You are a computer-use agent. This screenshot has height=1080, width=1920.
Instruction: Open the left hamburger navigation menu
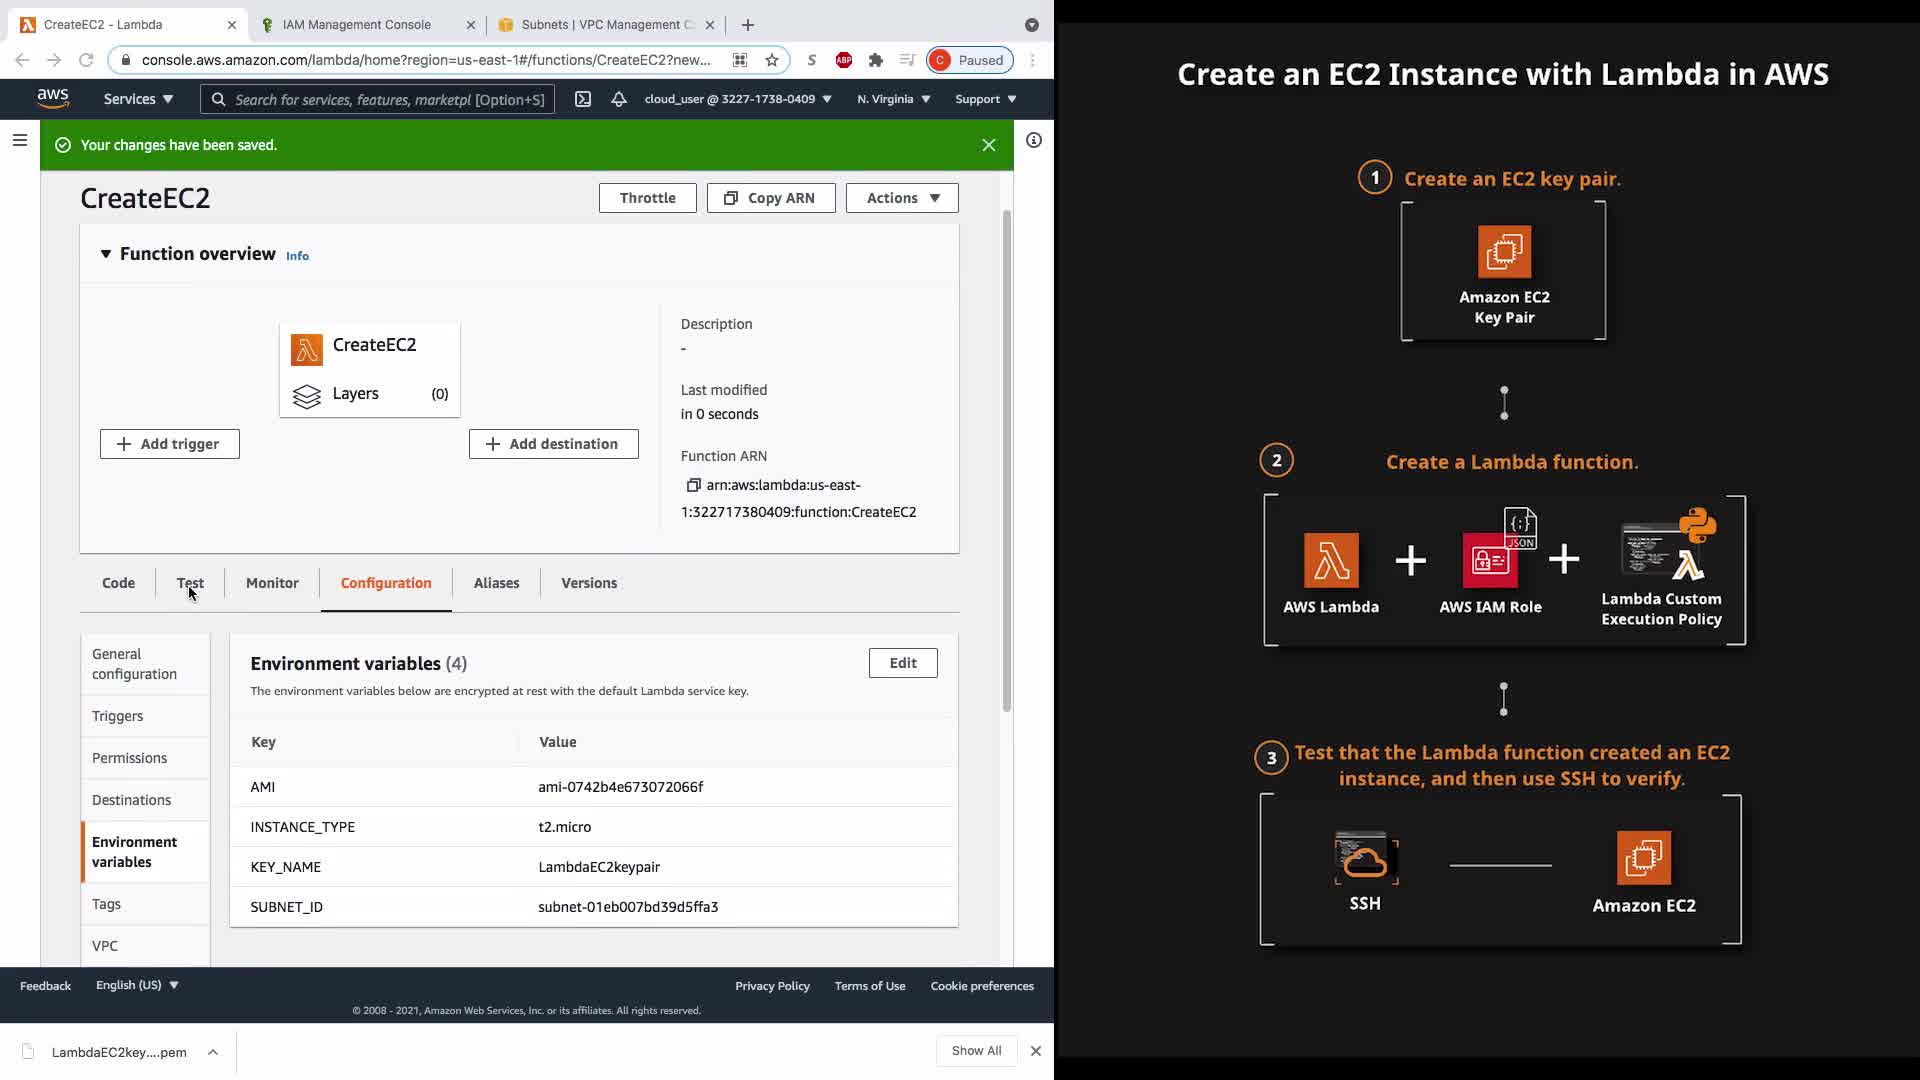19,140
